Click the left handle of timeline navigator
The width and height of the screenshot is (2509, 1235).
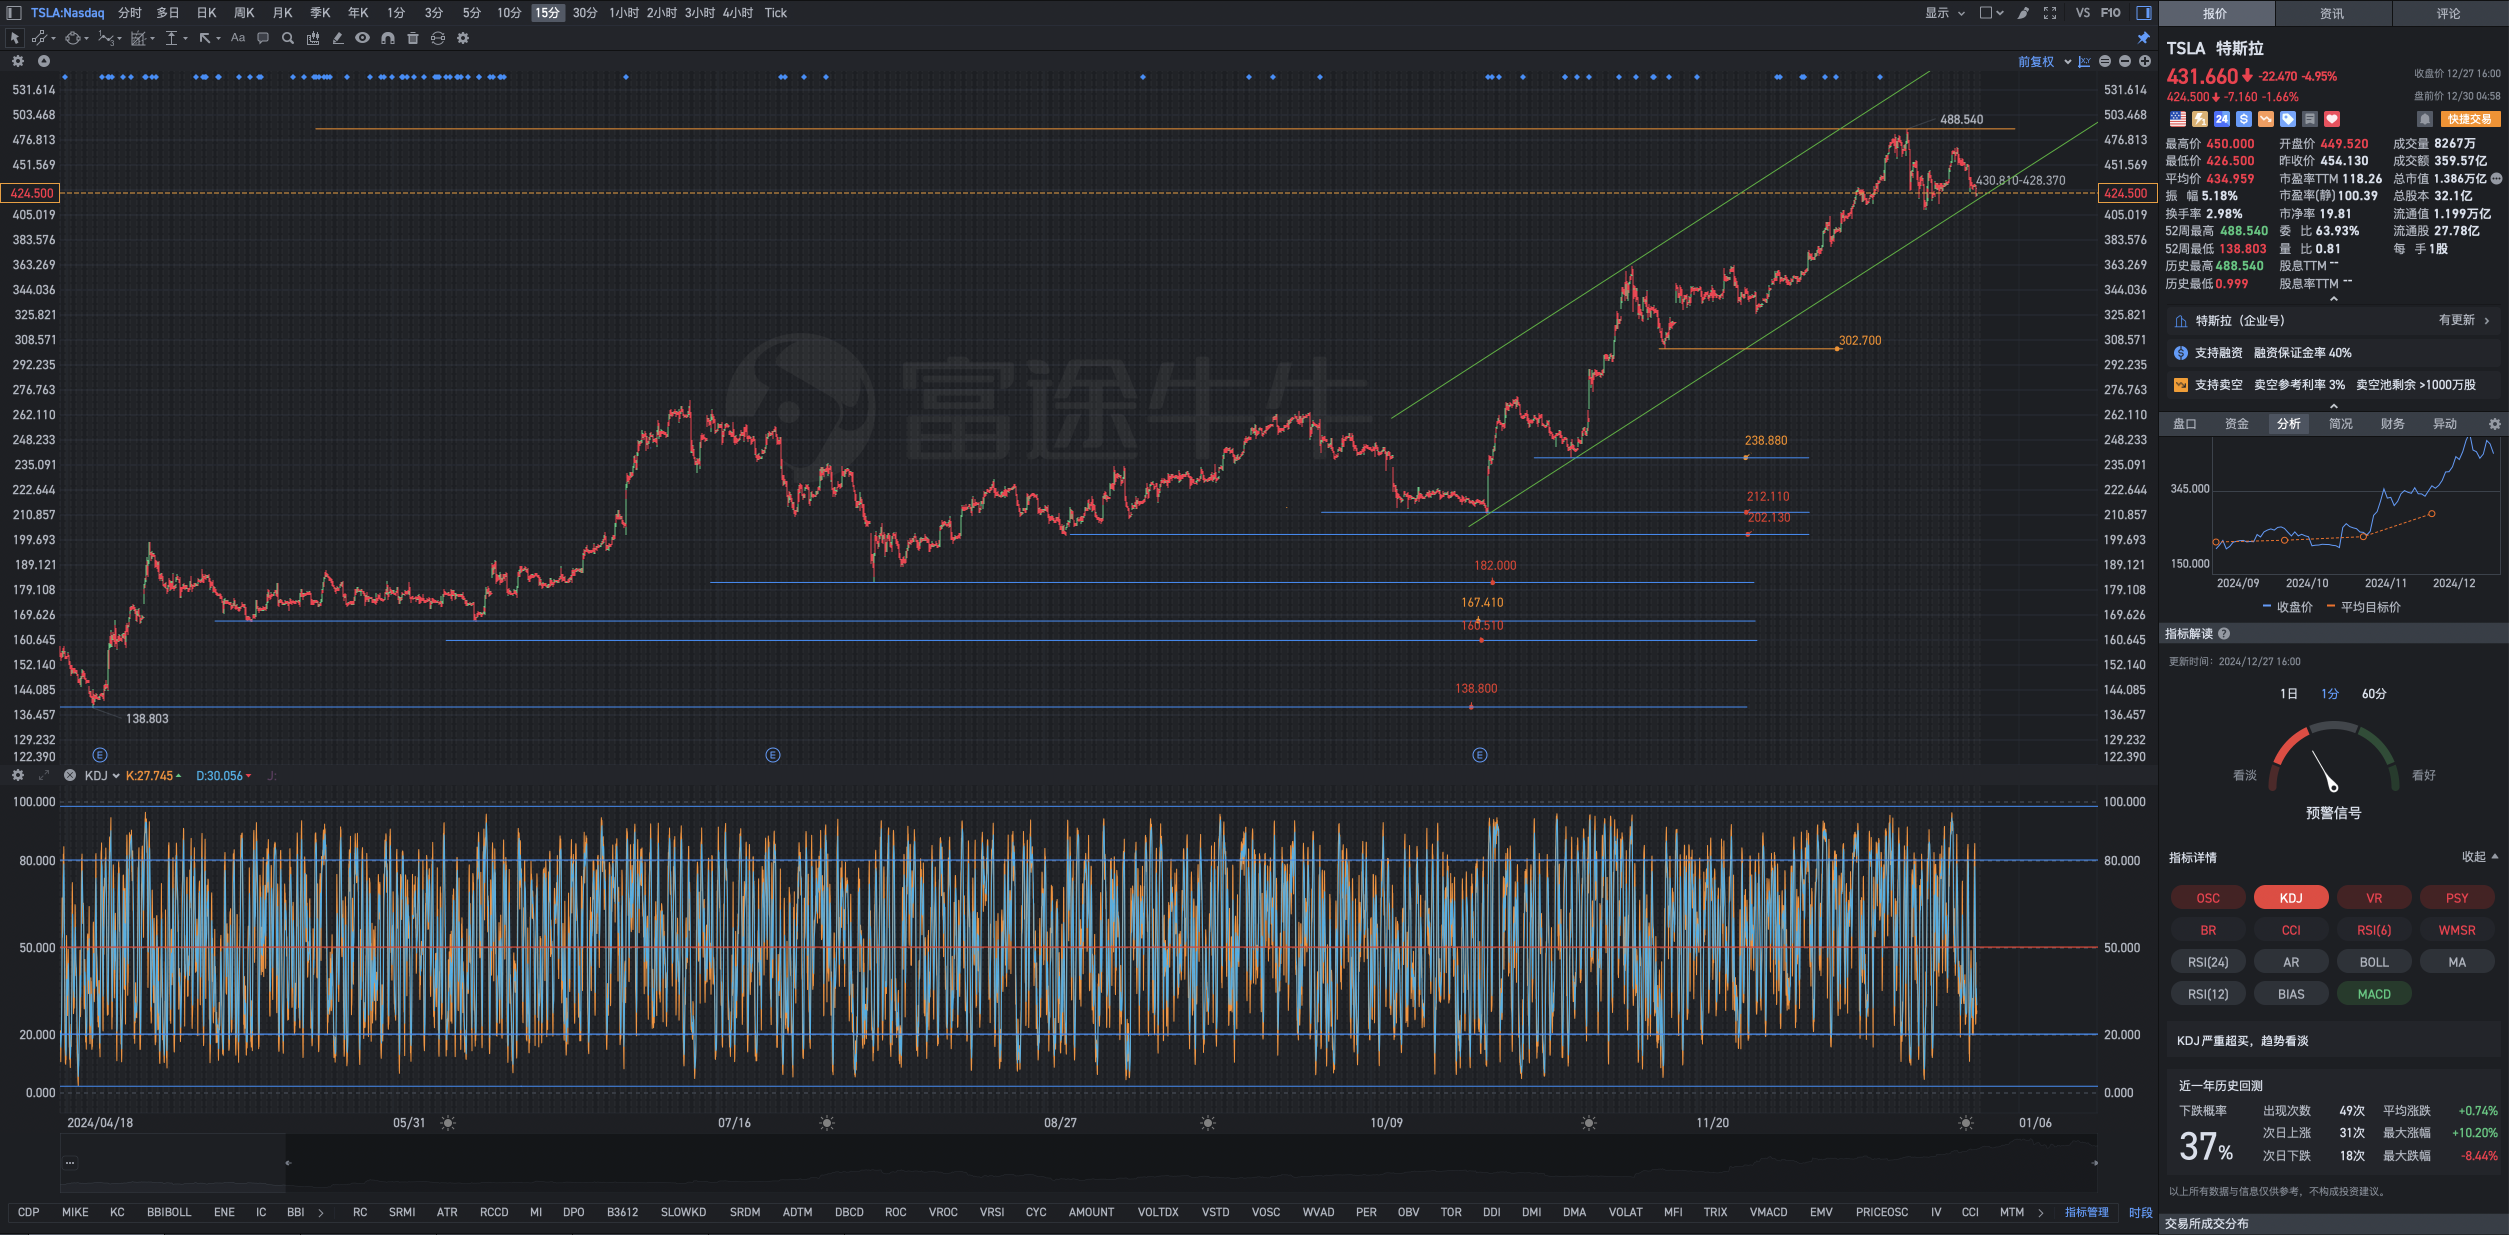[288, 1163]
